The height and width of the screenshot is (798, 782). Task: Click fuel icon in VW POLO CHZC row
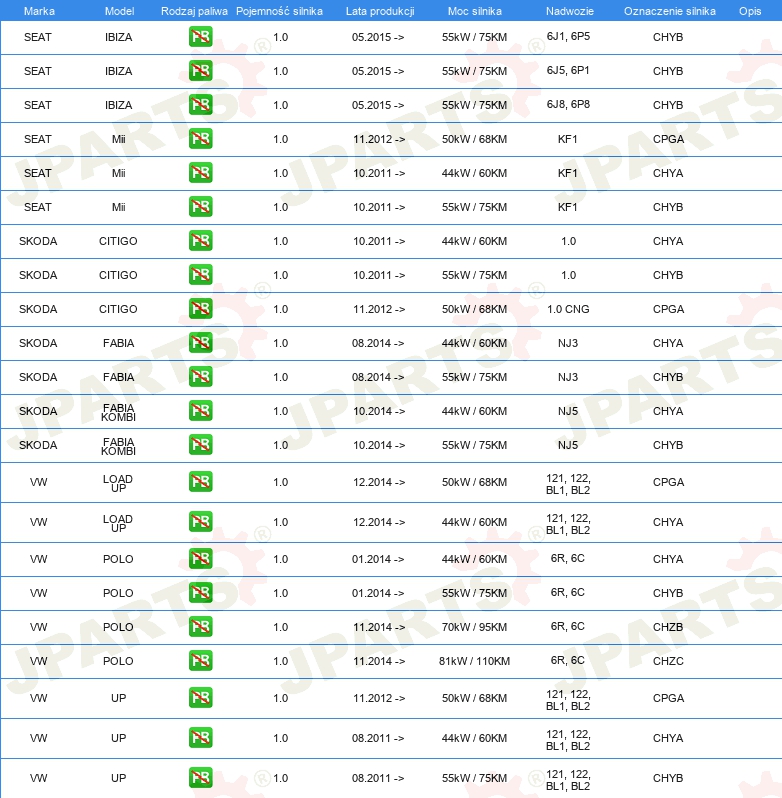(200, 661)
